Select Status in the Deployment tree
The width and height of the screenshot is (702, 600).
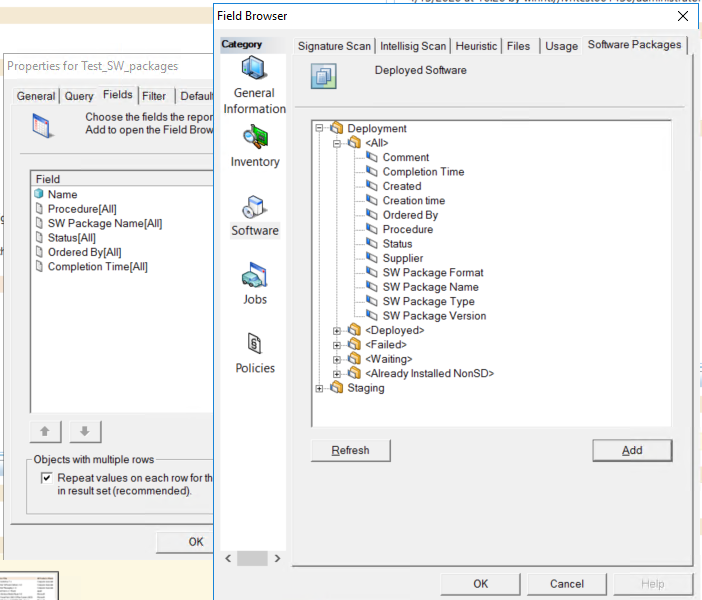[x=398, y=244]
